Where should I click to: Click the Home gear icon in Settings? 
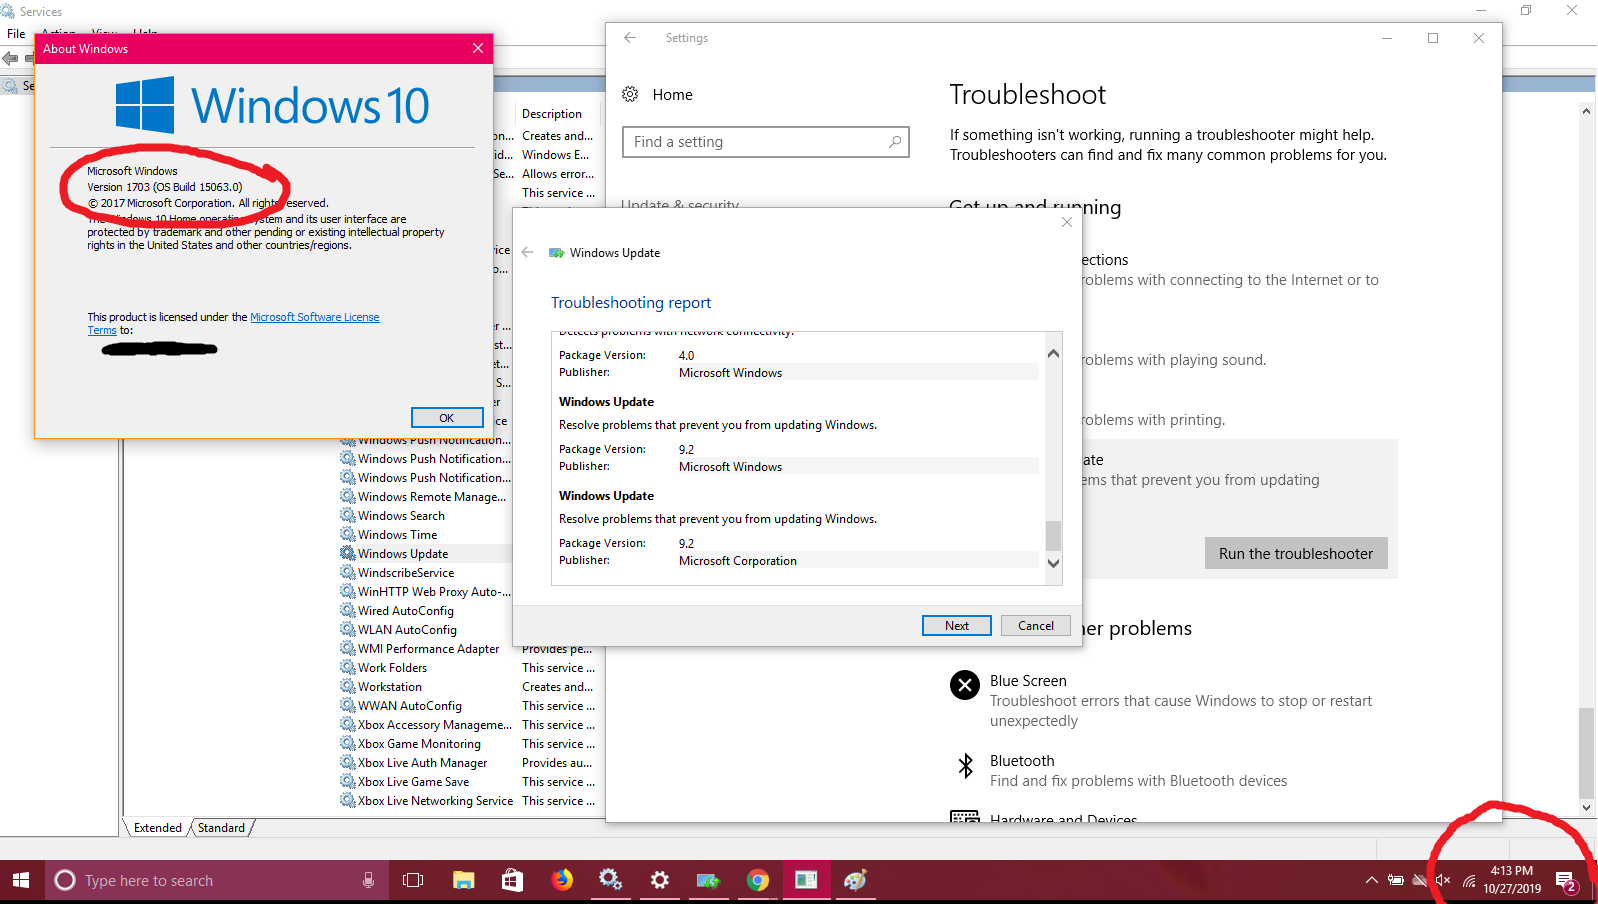(x=630, y=94)
